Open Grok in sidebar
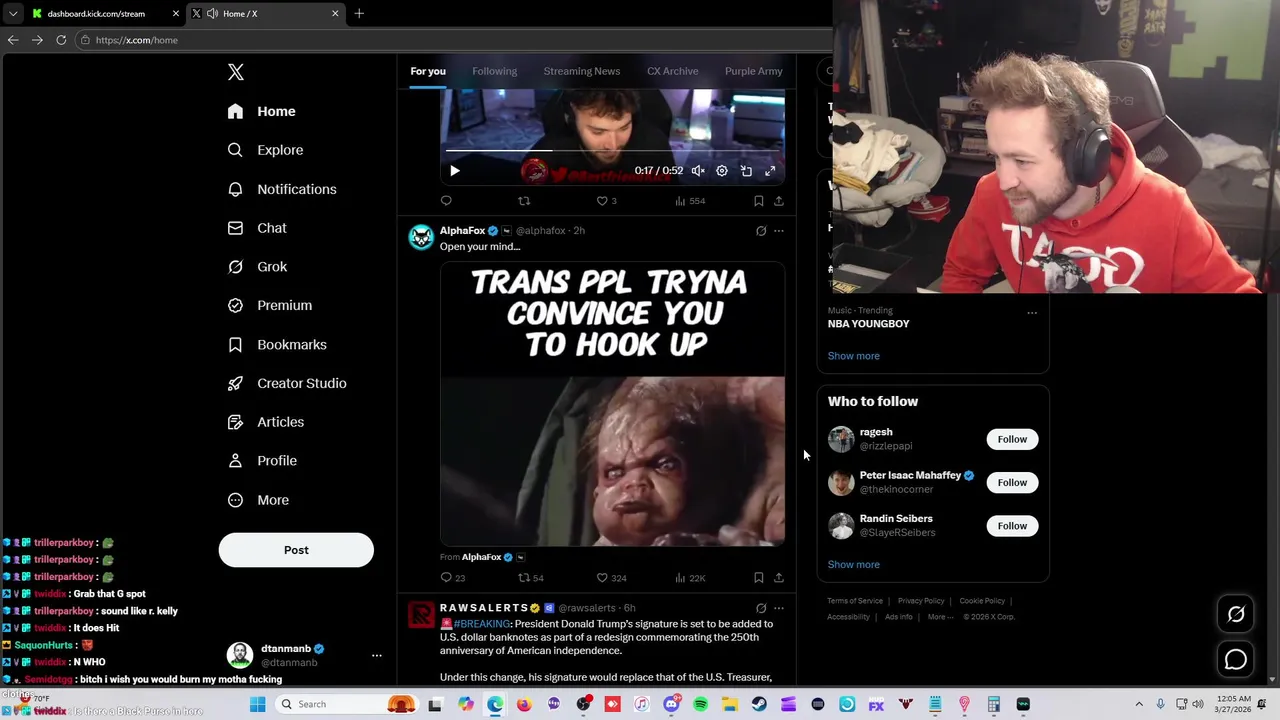This screenshot has height=720, width=1280. coord(258,267)
